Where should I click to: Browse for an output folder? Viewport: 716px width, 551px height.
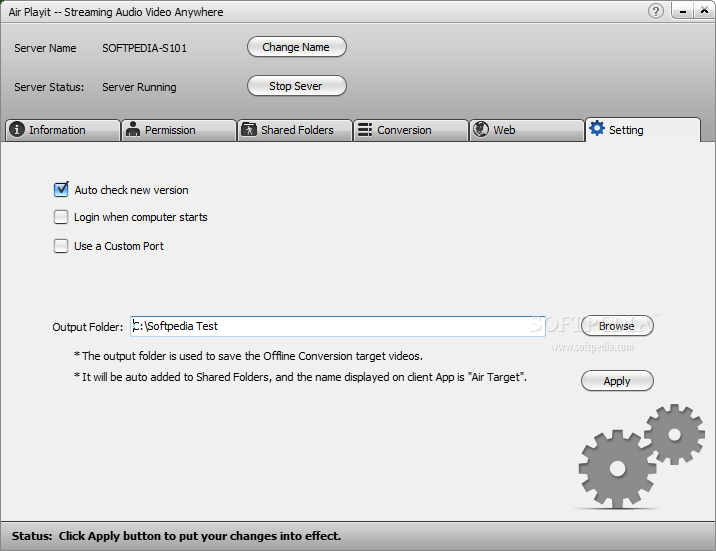click(617, 326)
